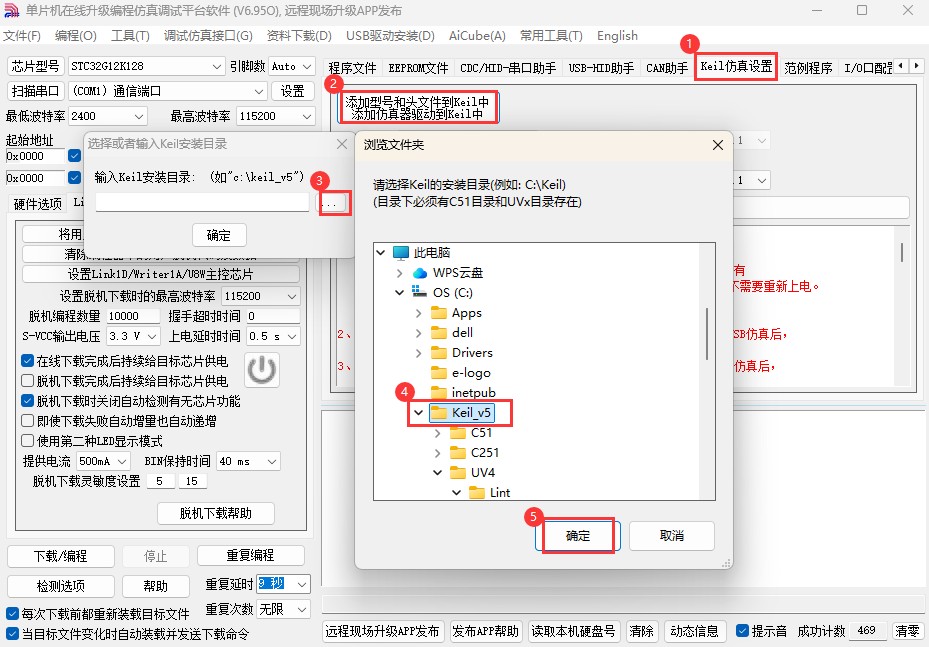Screen dimensions: 929x647
Task: Select the C251 folder icon
Action: click(458, 453)
